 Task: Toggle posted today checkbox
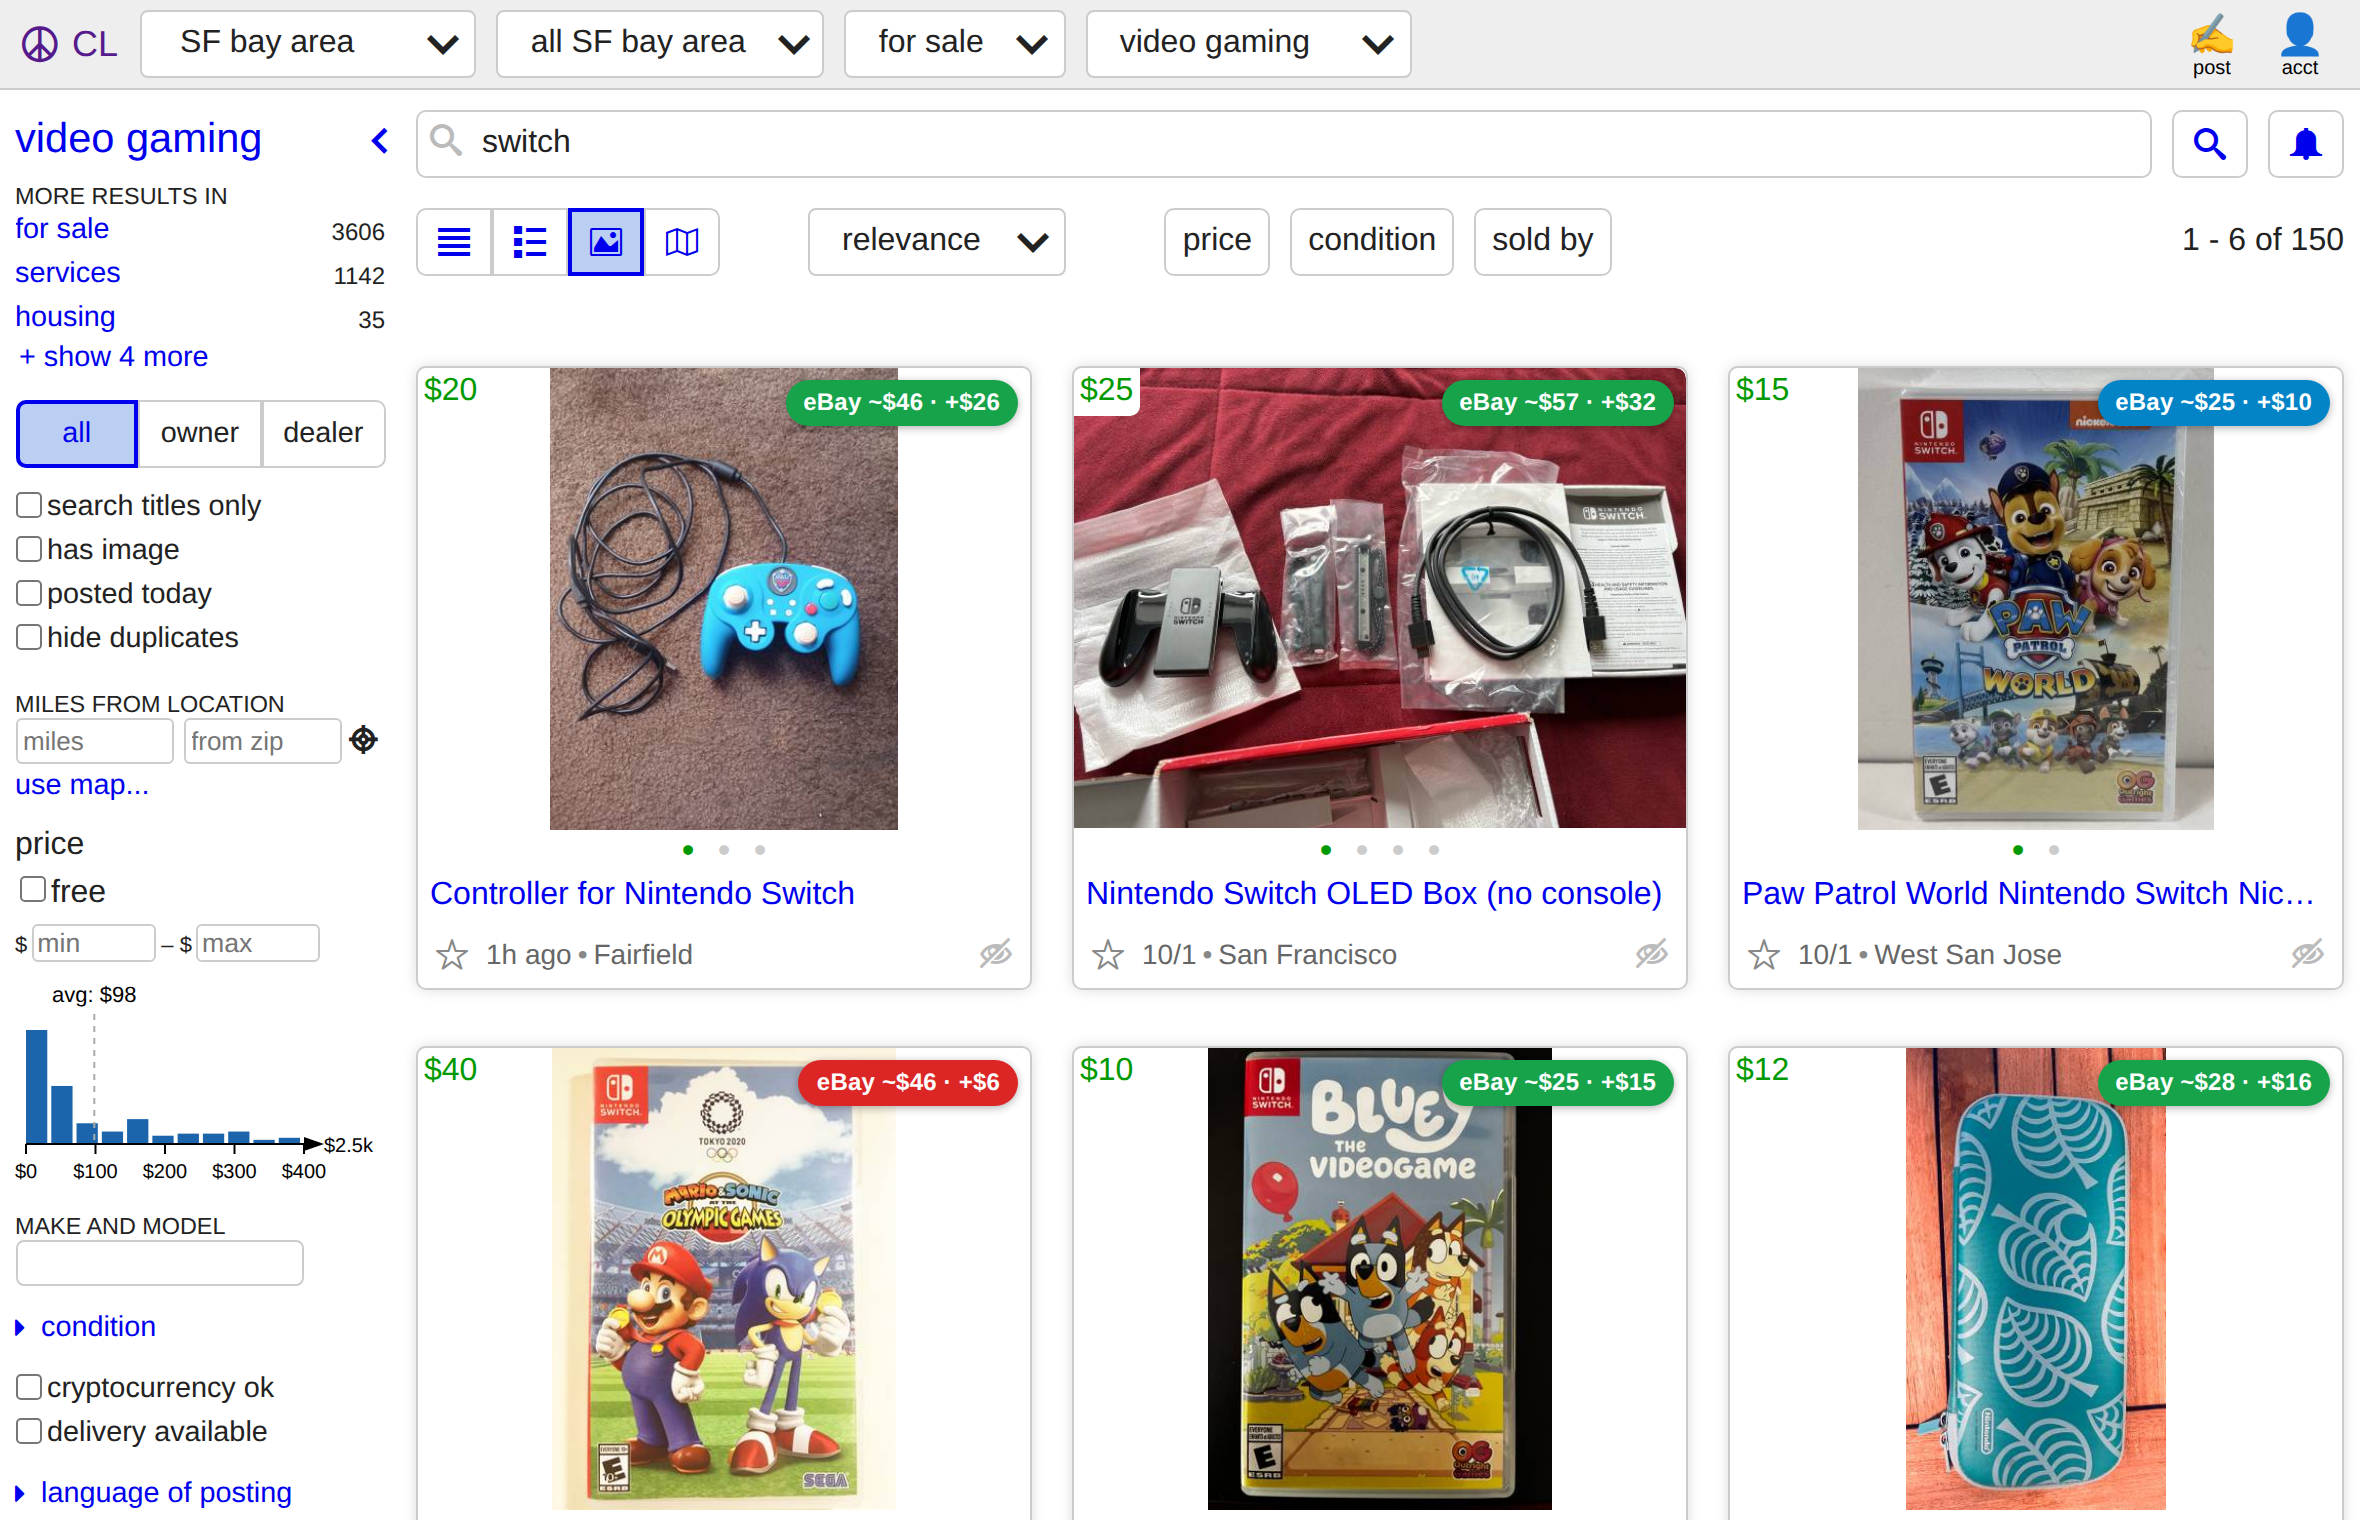tap(29, 593)
